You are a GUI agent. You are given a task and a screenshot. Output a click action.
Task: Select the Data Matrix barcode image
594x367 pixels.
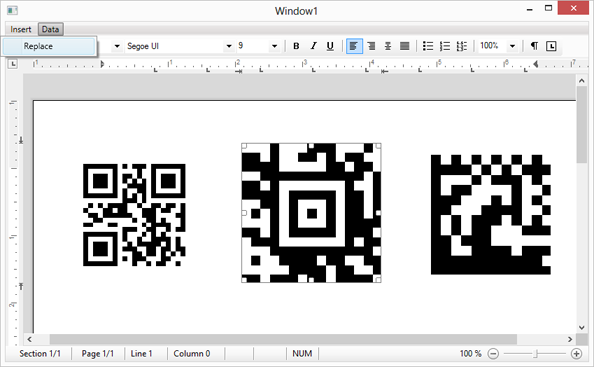(491, 214)
